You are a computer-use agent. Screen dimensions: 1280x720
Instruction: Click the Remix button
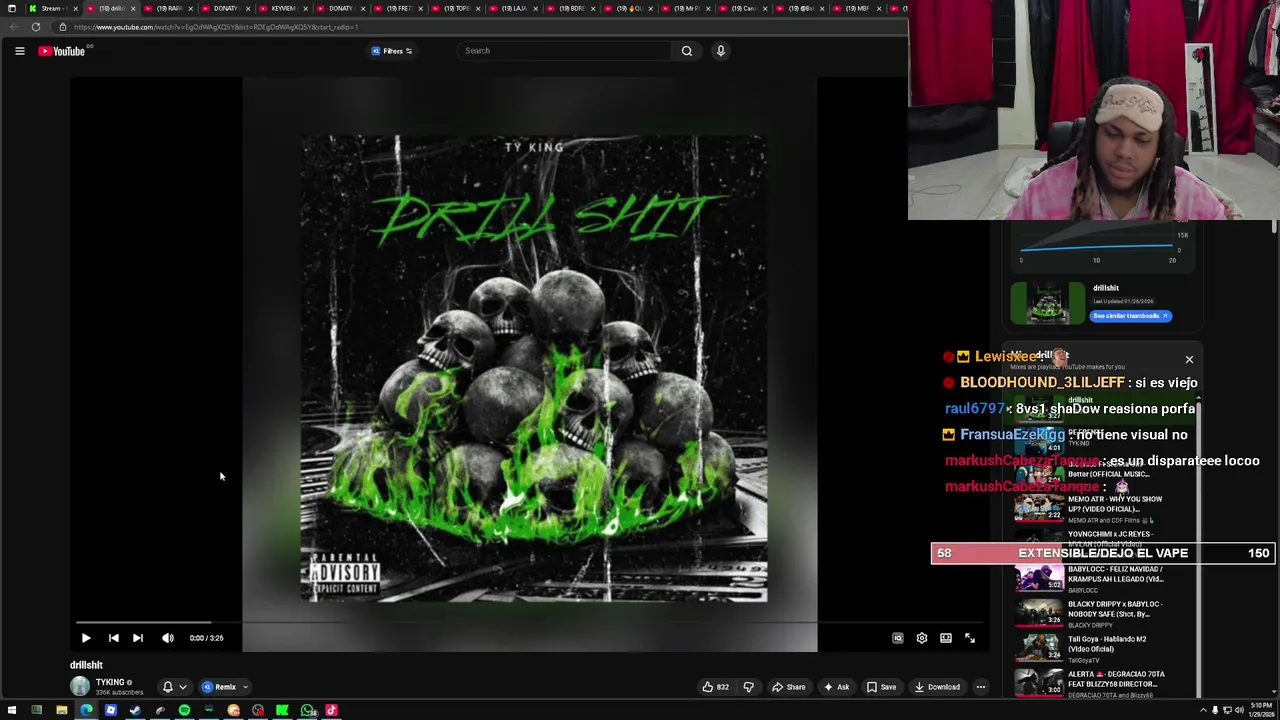pos(220,687)
